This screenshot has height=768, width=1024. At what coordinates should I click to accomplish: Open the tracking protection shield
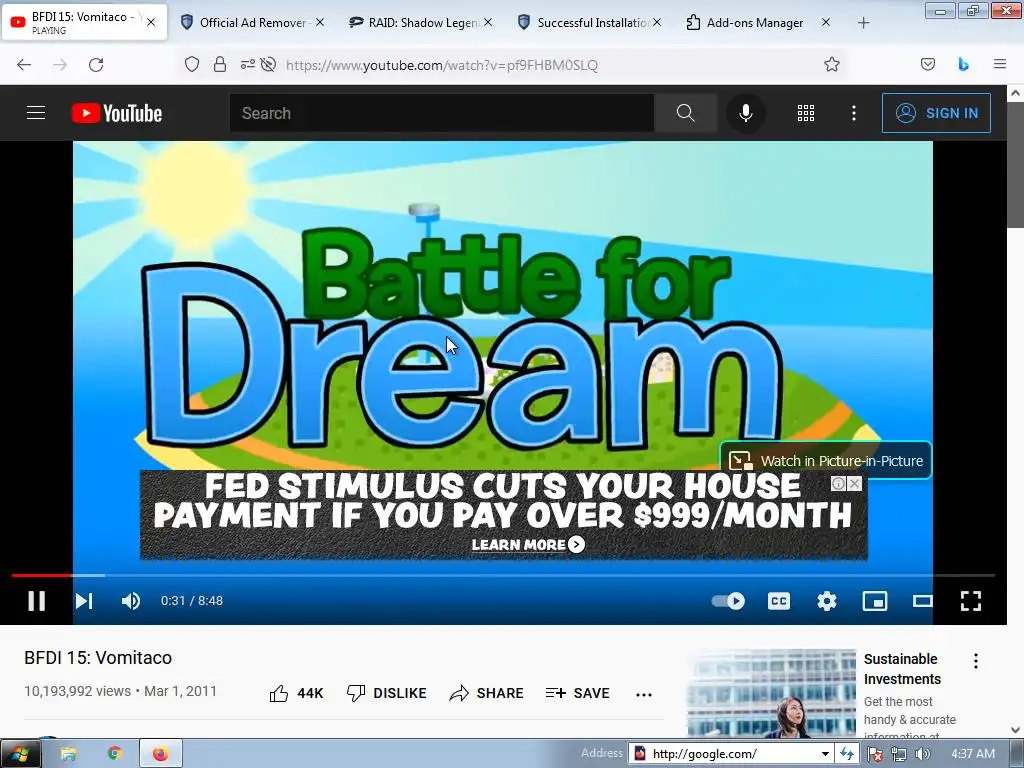click(192, 64)
